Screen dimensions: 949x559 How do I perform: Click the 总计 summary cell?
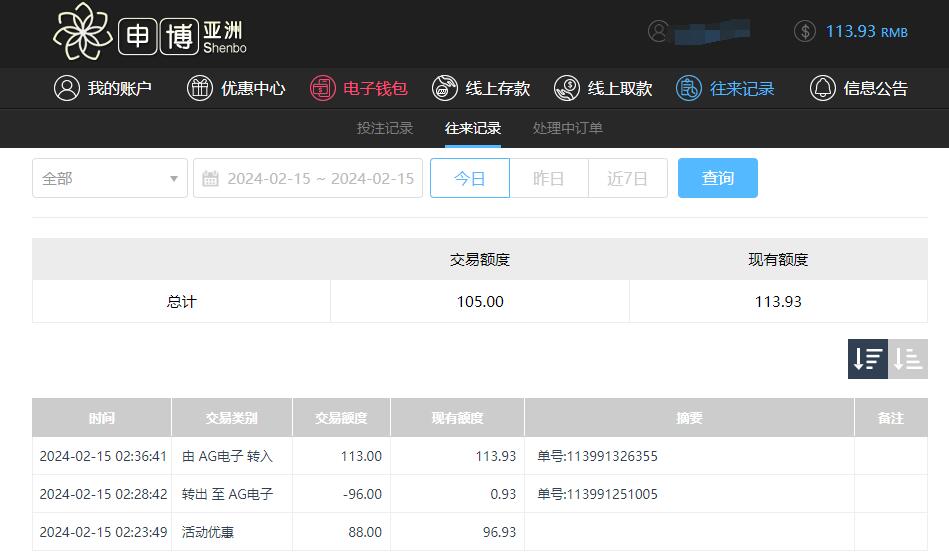pyautogui.click(x=182, y=301)
